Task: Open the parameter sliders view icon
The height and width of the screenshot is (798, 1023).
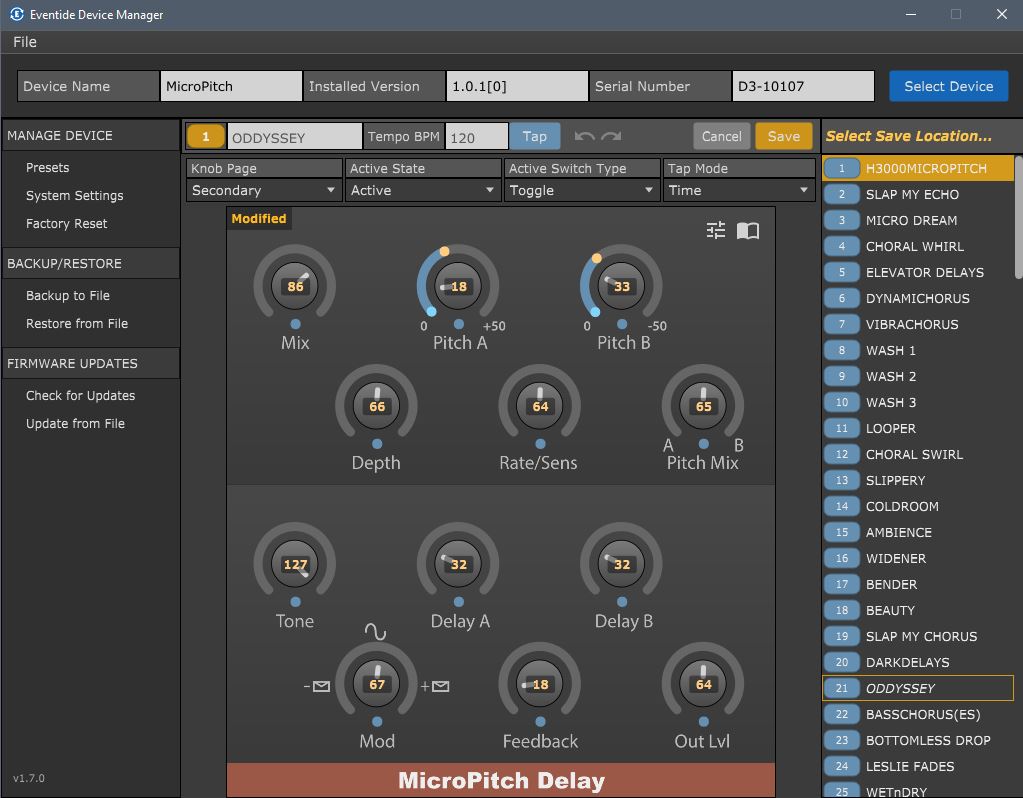Action: click(x=716, y=230)
